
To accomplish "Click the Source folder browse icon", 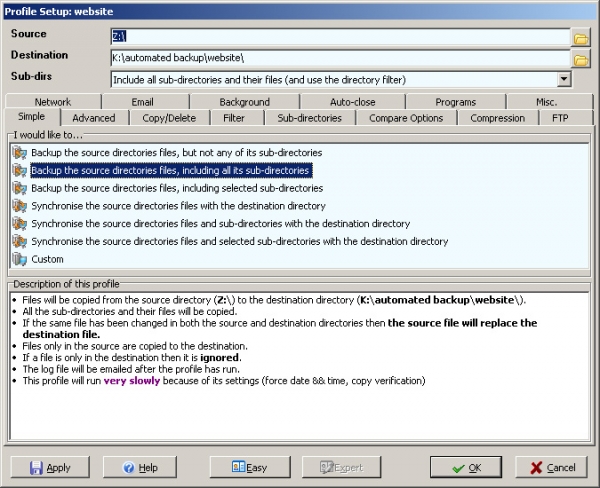I will (x=580, y=38).
